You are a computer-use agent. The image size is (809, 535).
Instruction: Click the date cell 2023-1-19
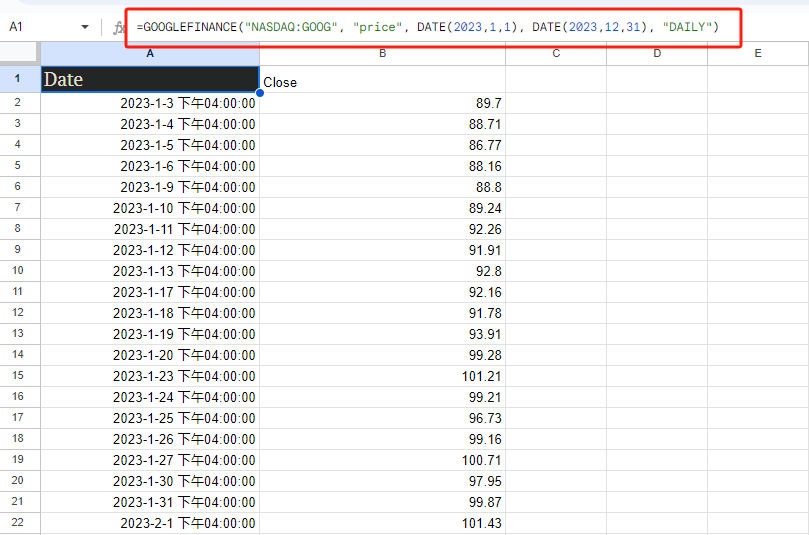coord(150,334)
